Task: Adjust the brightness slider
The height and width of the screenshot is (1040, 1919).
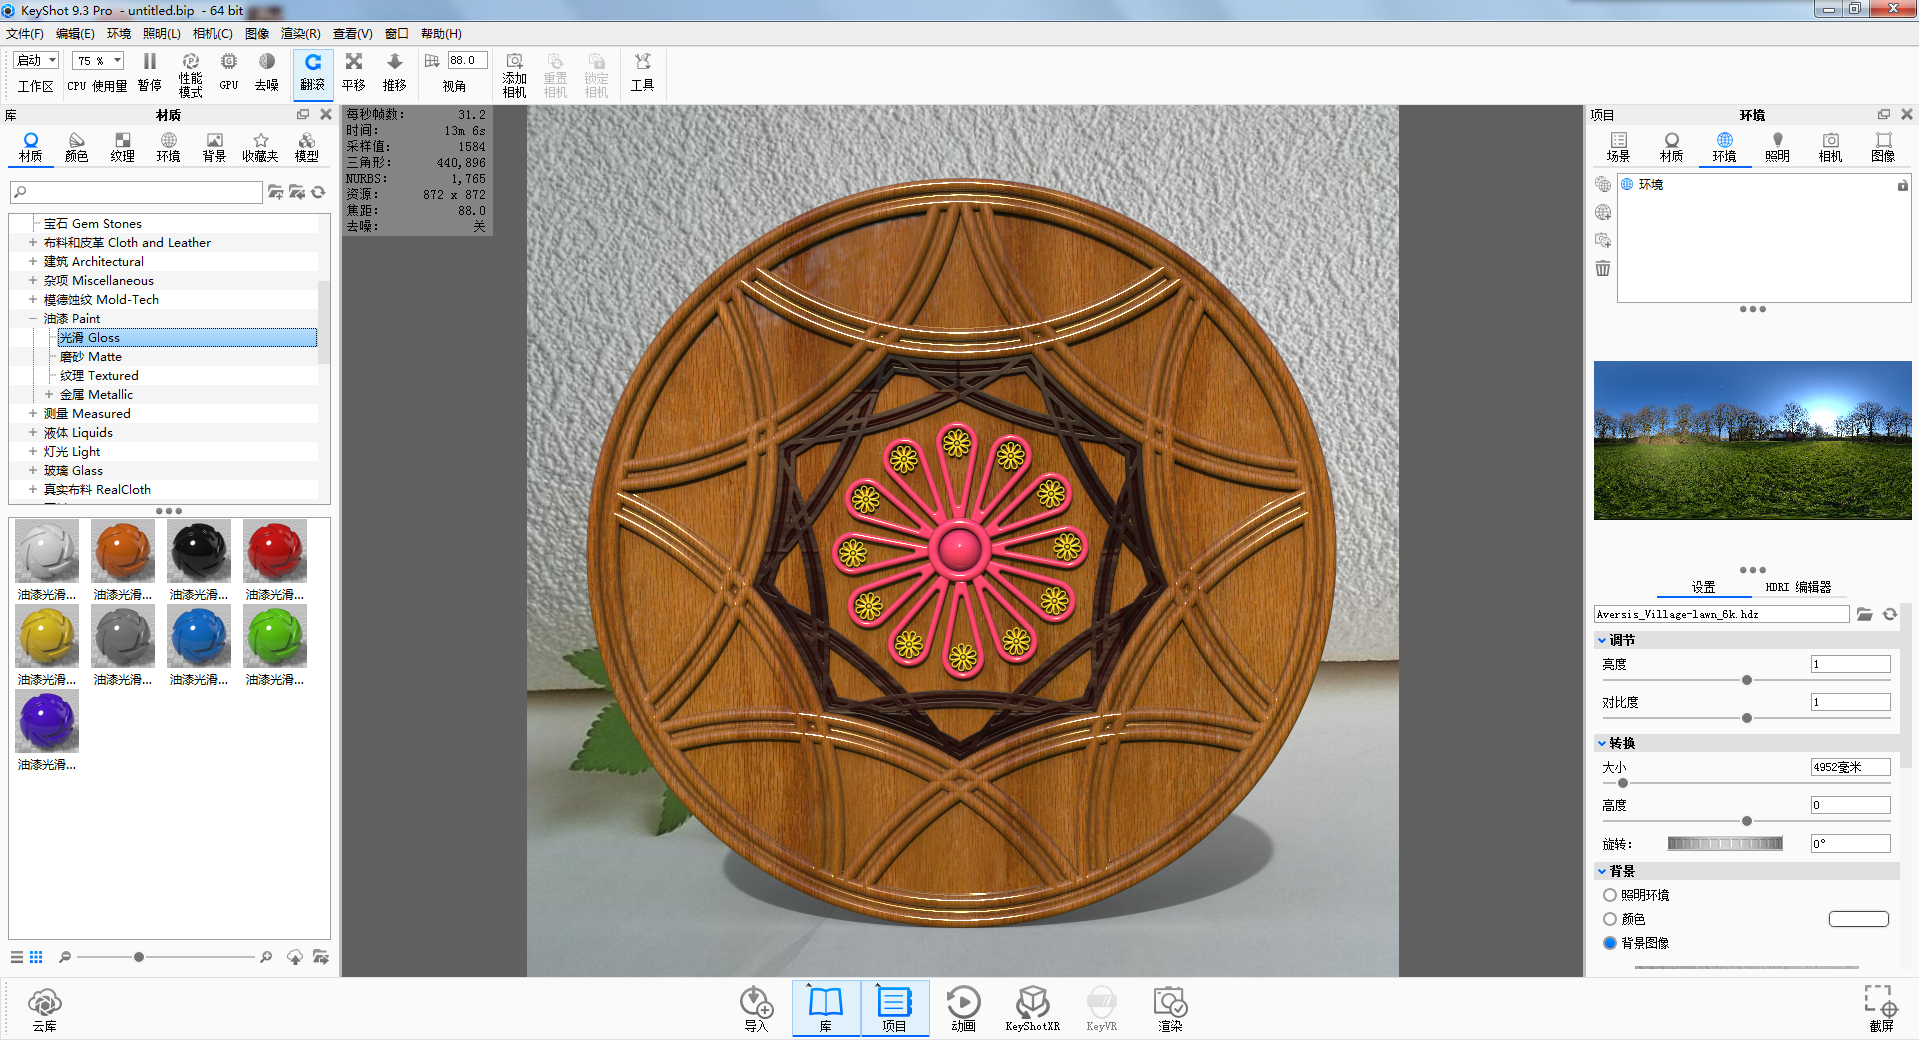Action: tap(1747, 680)
